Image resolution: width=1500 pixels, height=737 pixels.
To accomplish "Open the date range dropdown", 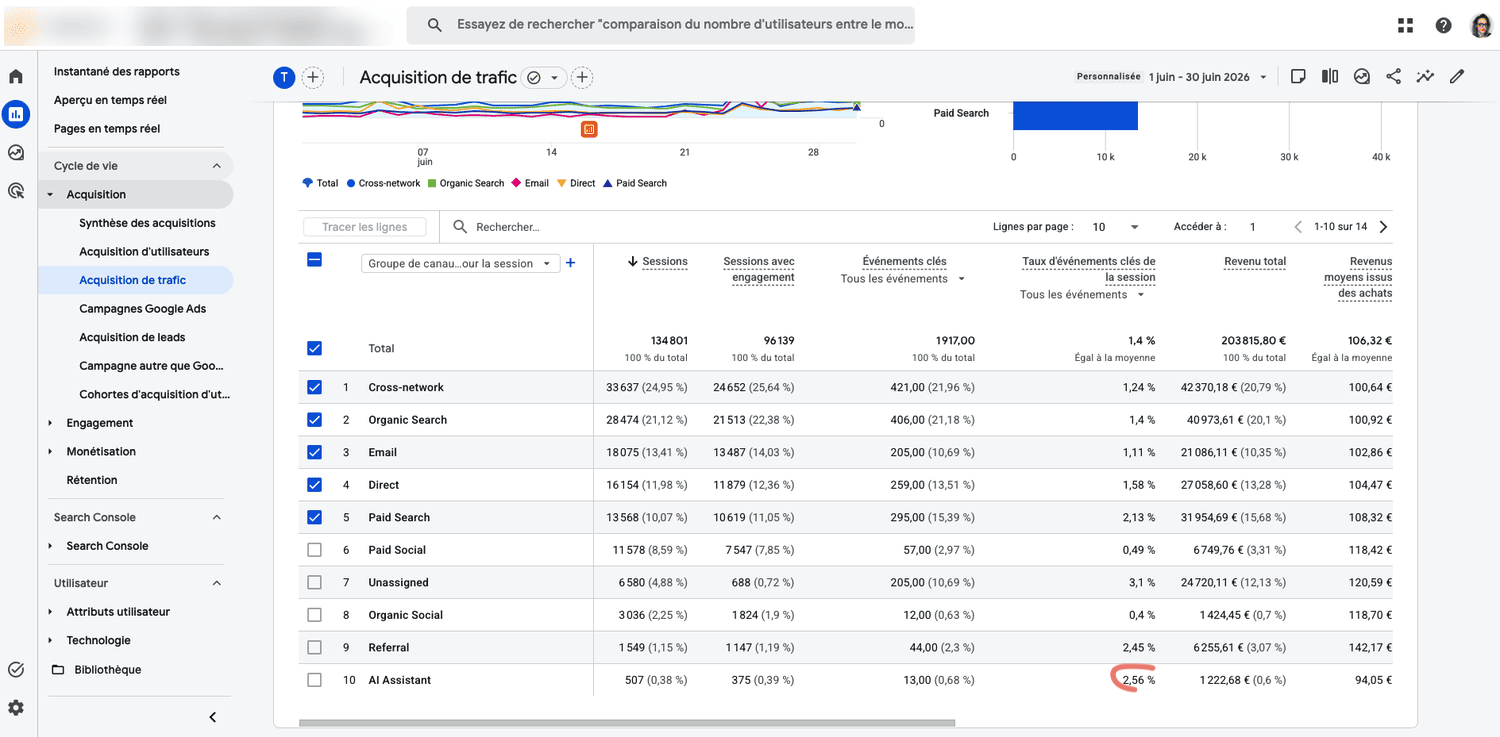I will click(1208, 77).
